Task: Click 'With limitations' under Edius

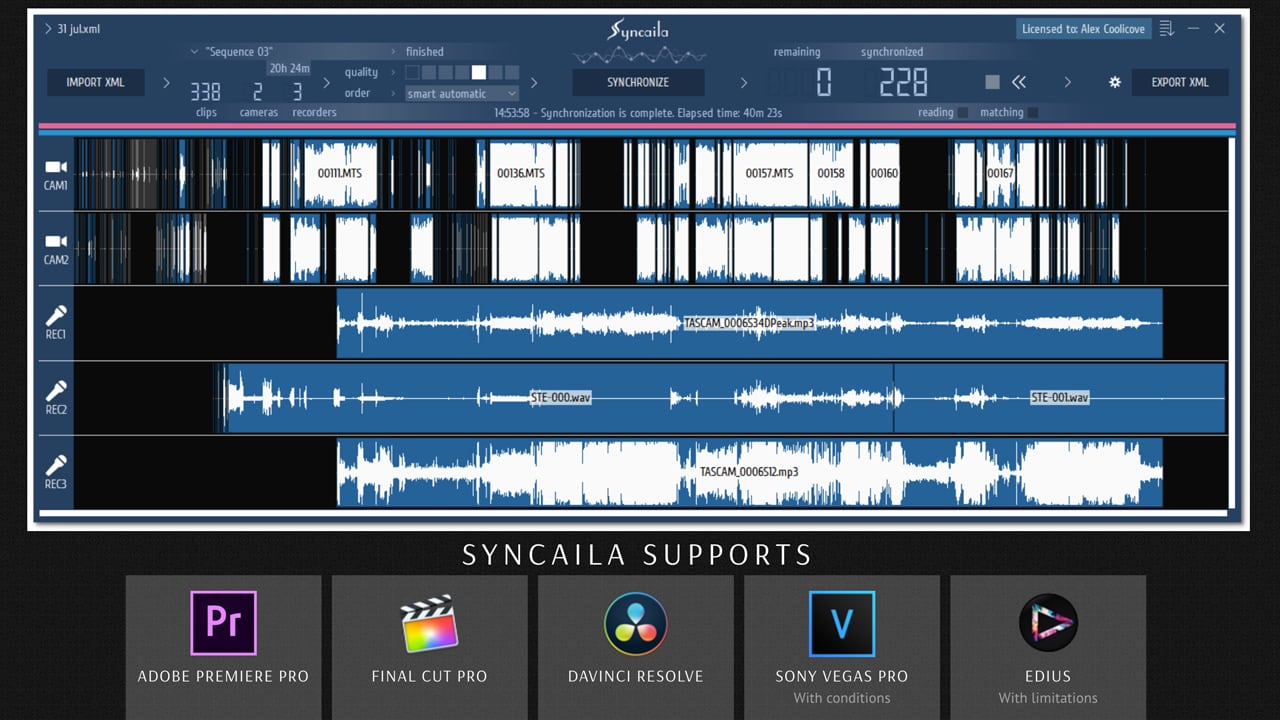Action: pos(1048,698)
